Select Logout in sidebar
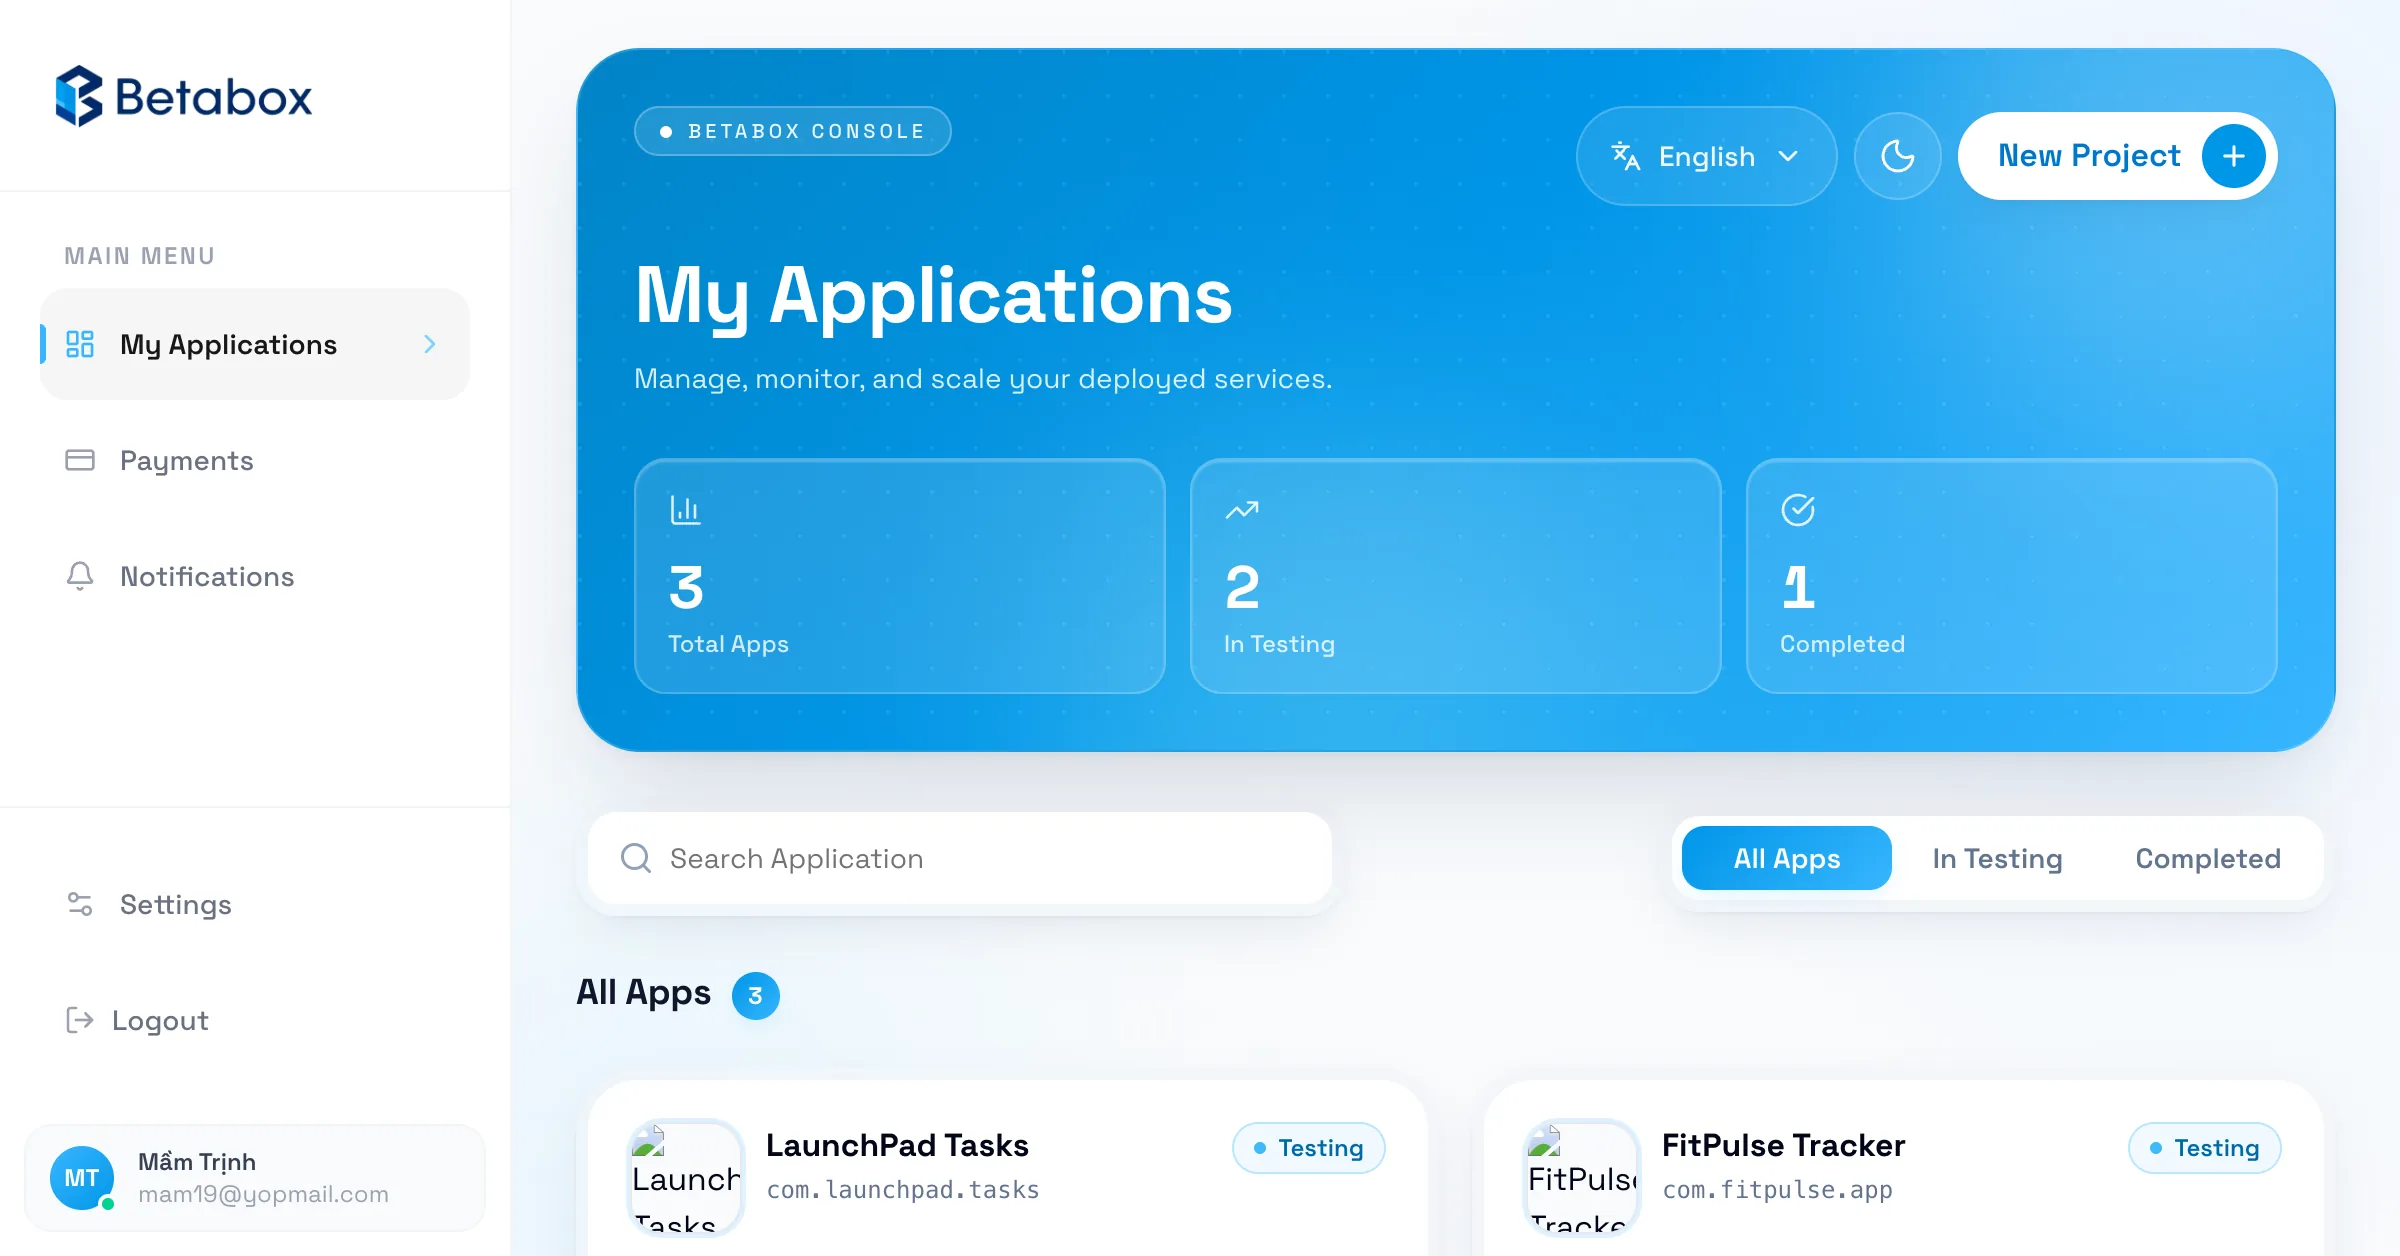Viewport: 2400px width, 1256px height. click(x=255, y=1020)
